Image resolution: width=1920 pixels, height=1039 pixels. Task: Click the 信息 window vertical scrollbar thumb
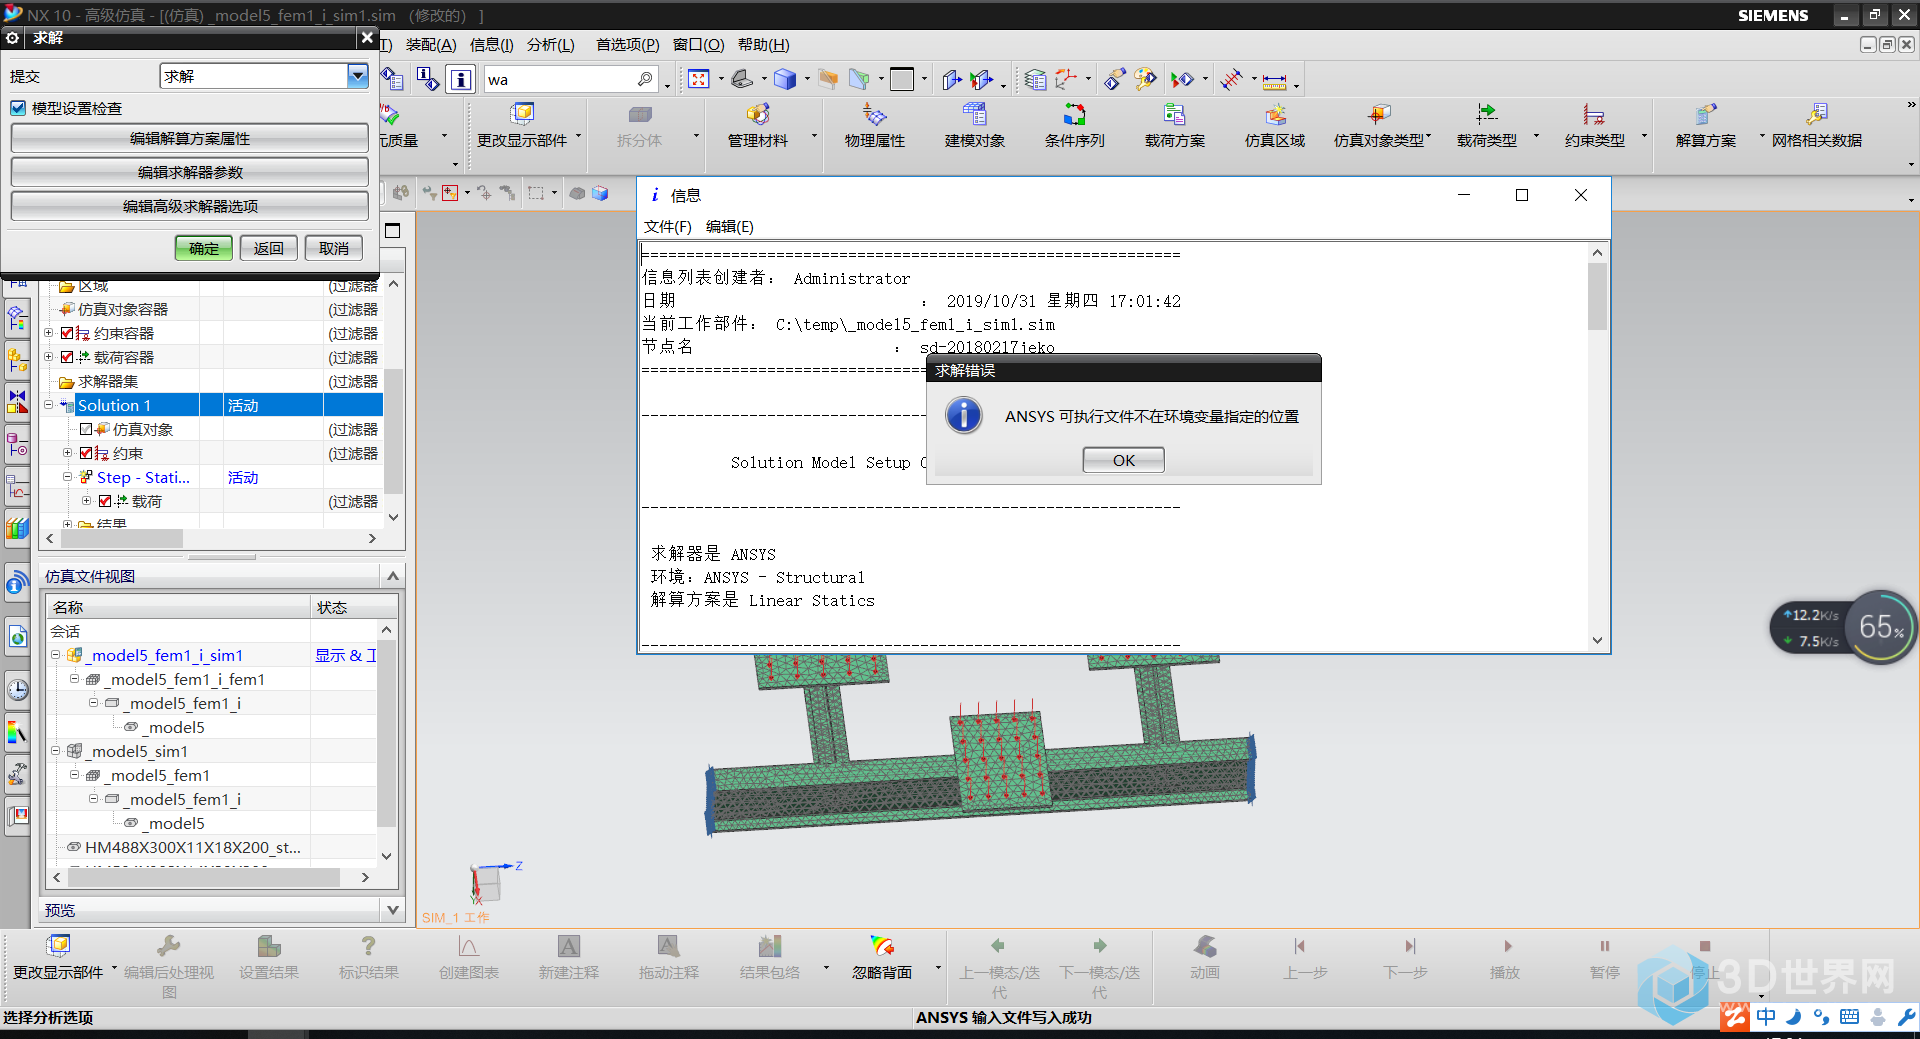coord(1597,296)
